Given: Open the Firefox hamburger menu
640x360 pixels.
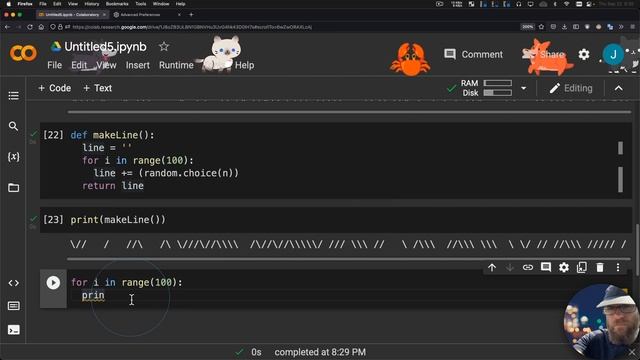Looking at the screenshot, I should [x=632, y=27].
